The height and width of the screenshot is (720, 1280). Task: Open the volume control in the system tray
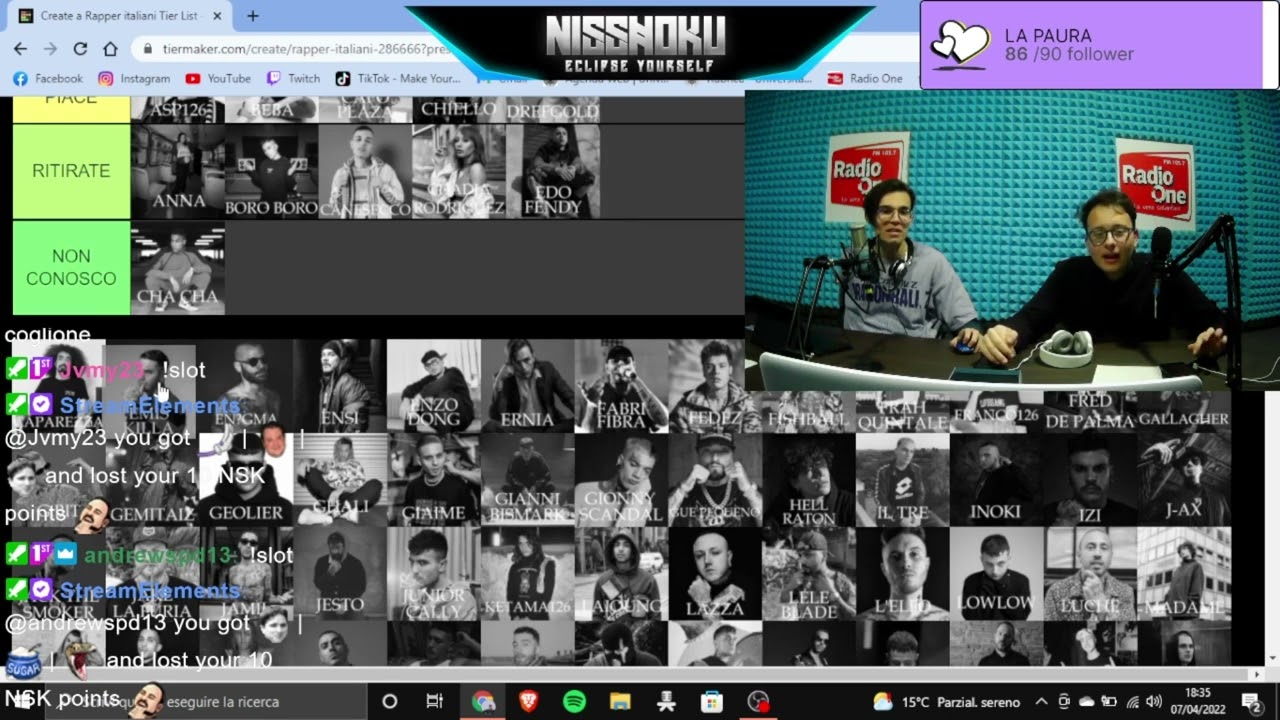(1155, 701)
